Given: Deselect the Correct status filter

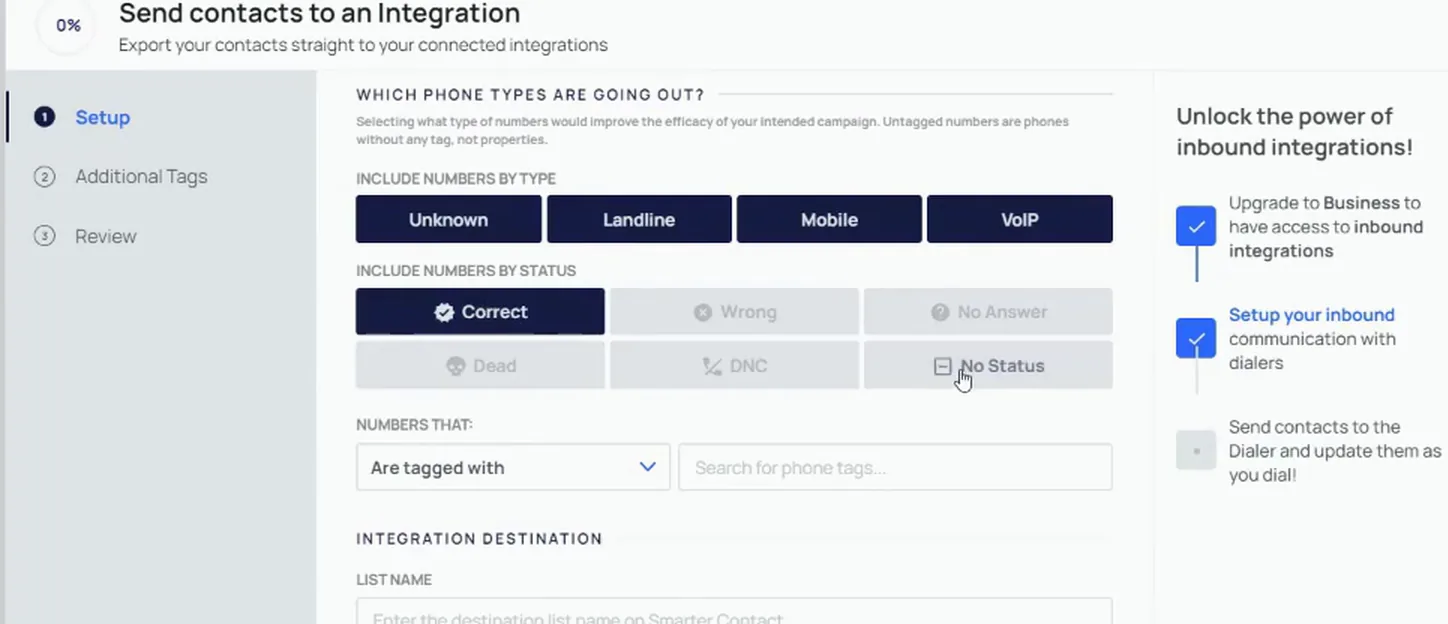Looking at the screenshot, I should point(480,312).
